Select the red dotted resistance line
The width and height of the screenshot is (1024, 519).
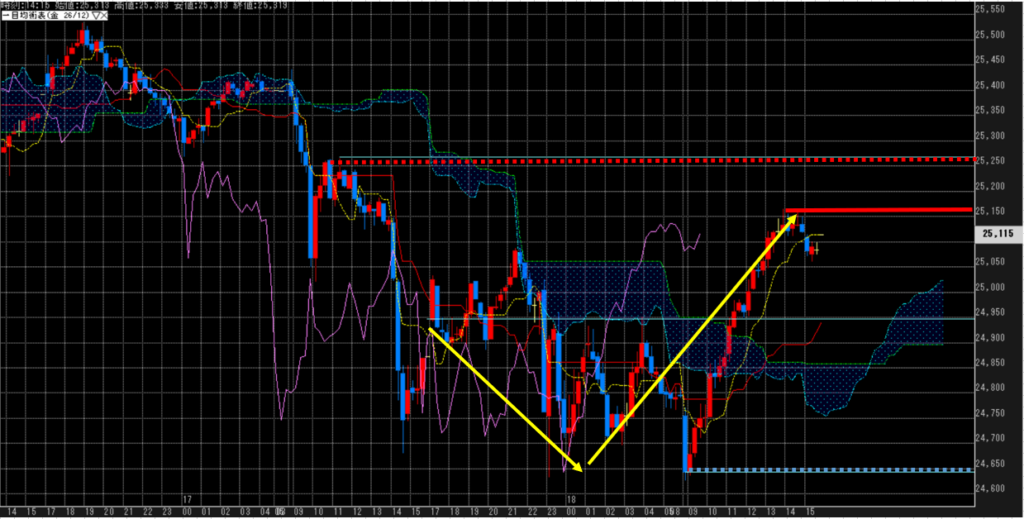(x=650, y=160)
